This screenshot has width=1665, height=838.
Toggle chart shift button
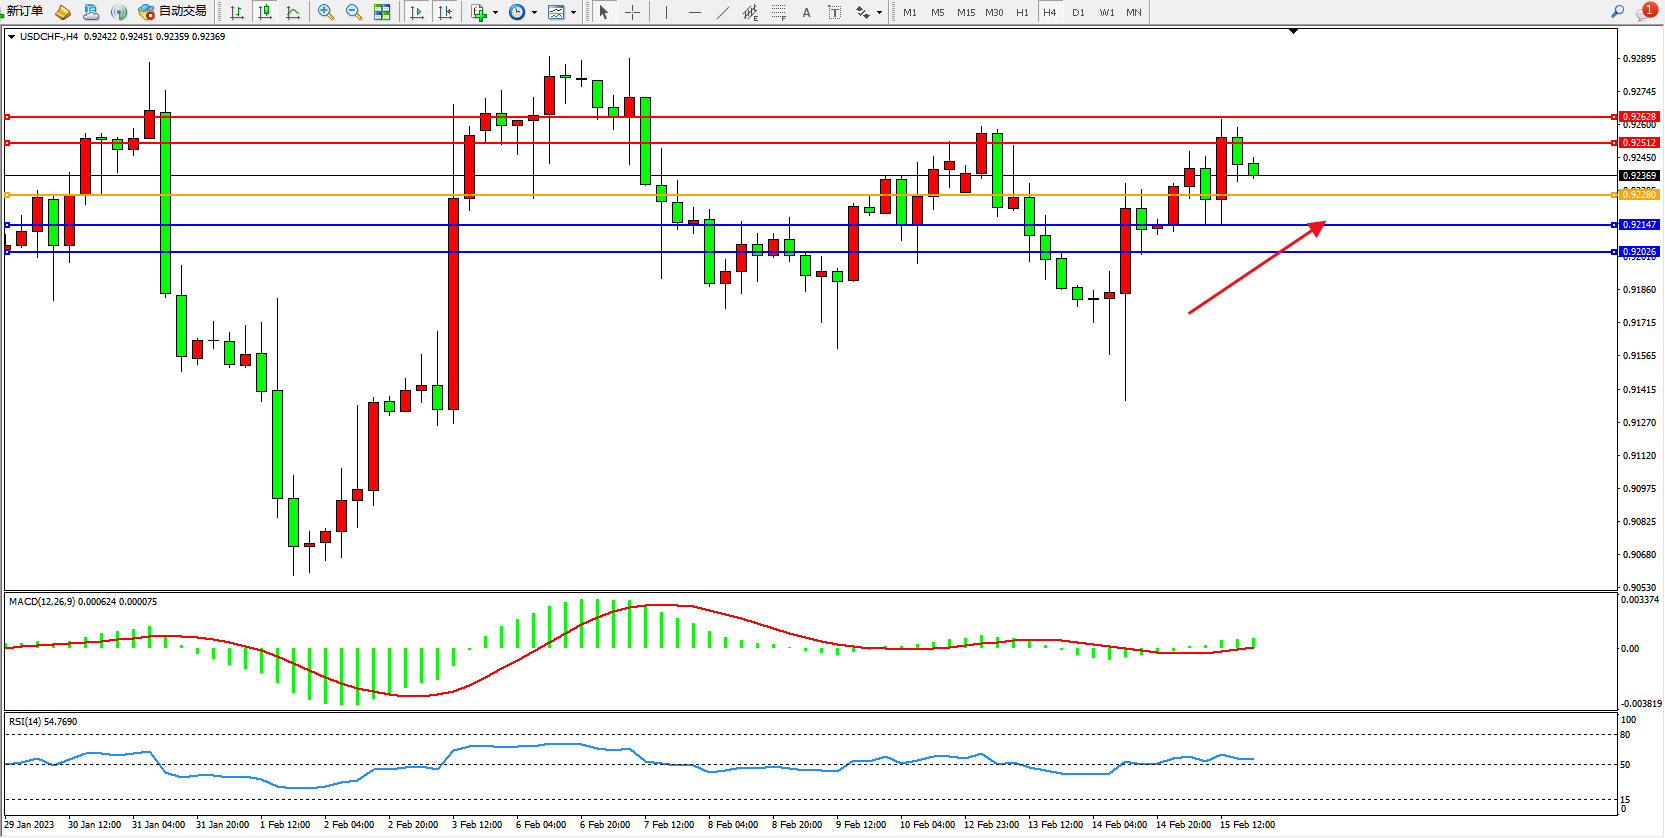coord(445,12)
